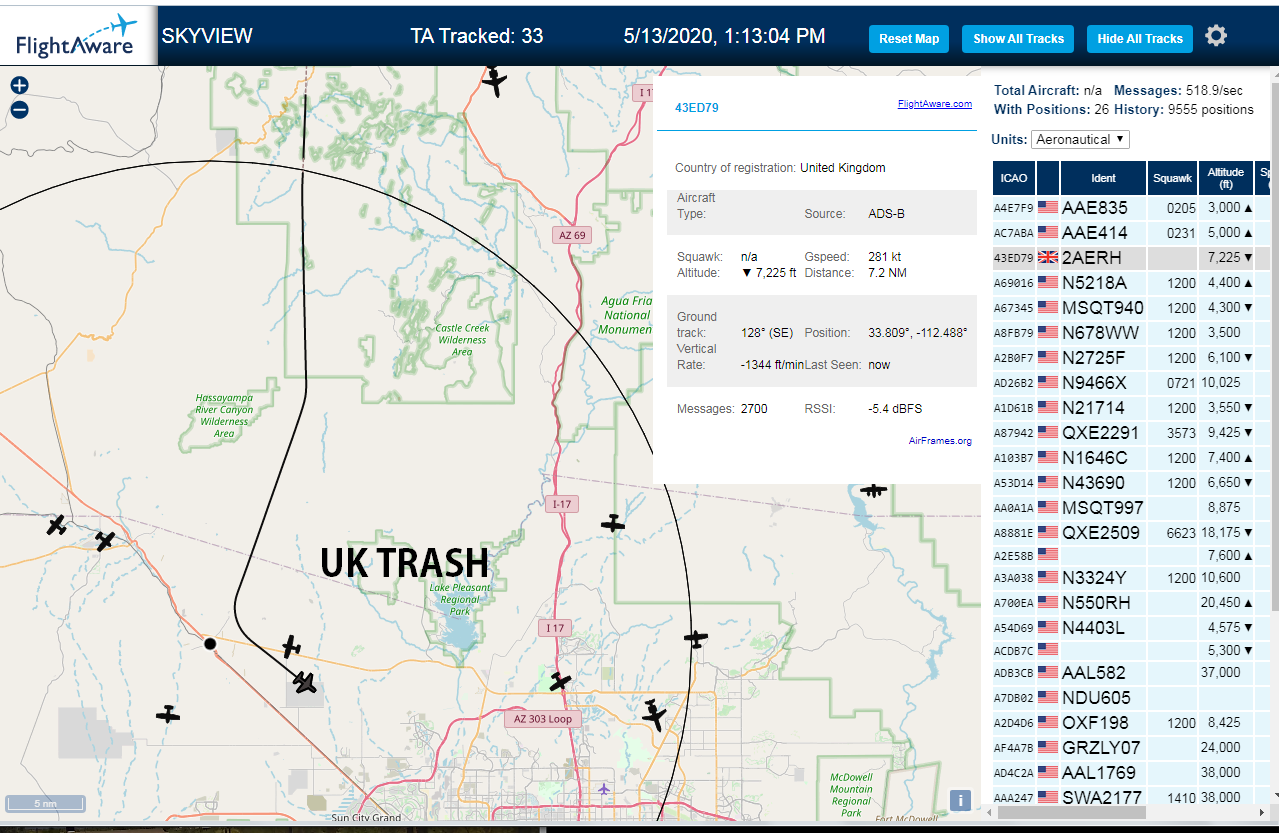Select the QXE2509 aircraft row
The width and height of the screenshot is (1279, 833).
1131,533
